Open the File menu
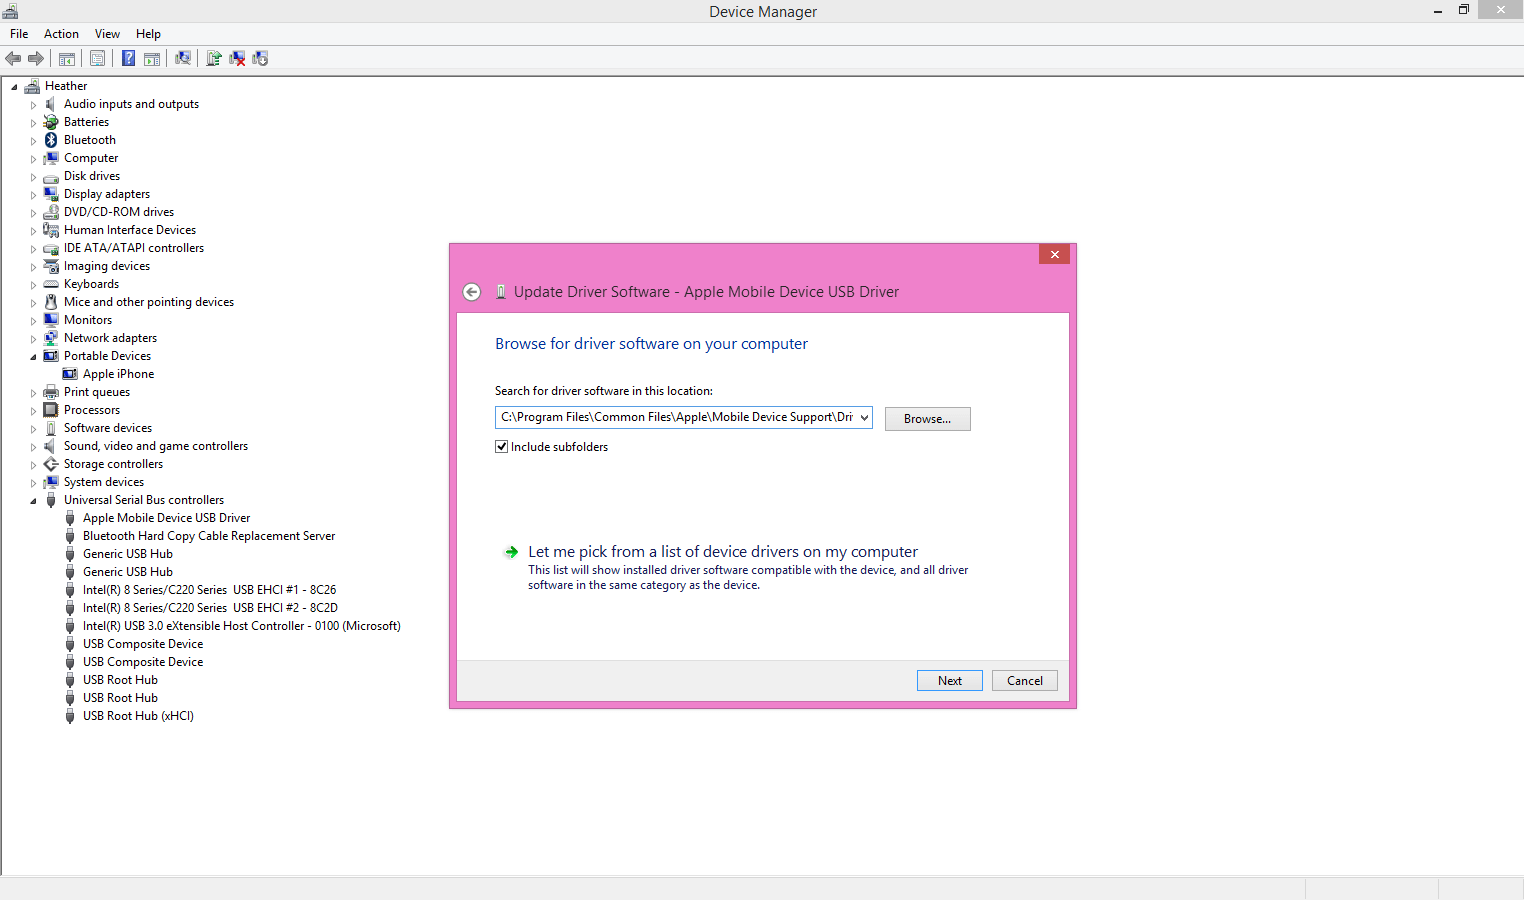Viewport: 1524px width, 900px height. [19, 34]
